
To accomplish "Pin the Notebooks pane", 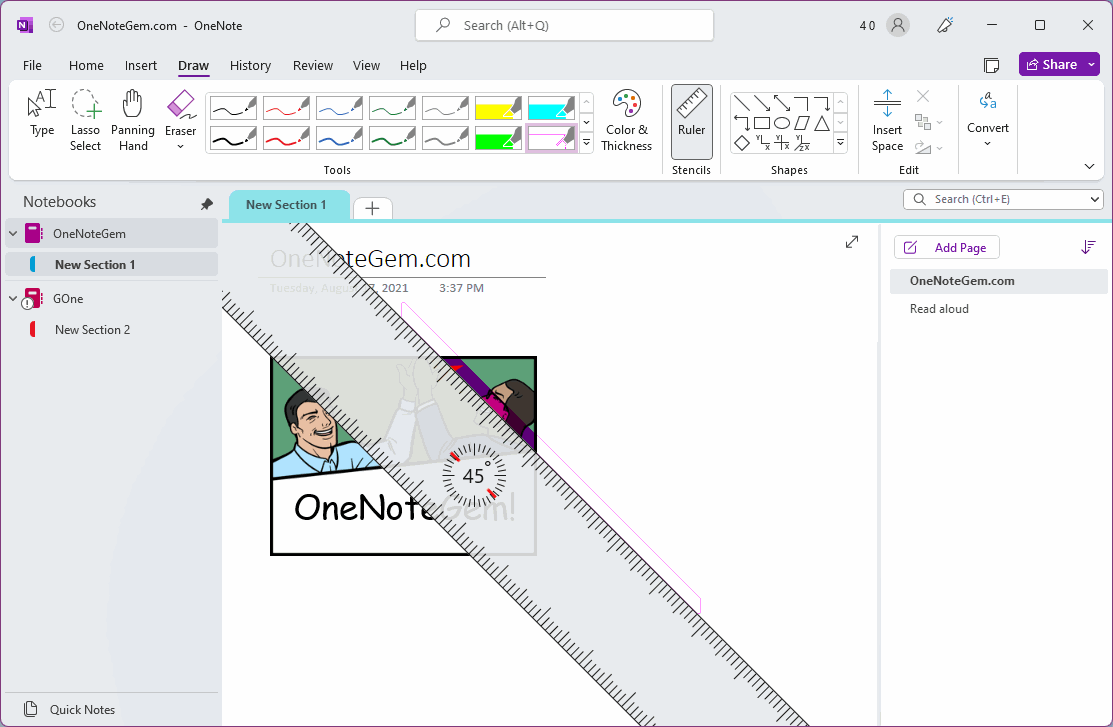I will [x=207, y=204].
